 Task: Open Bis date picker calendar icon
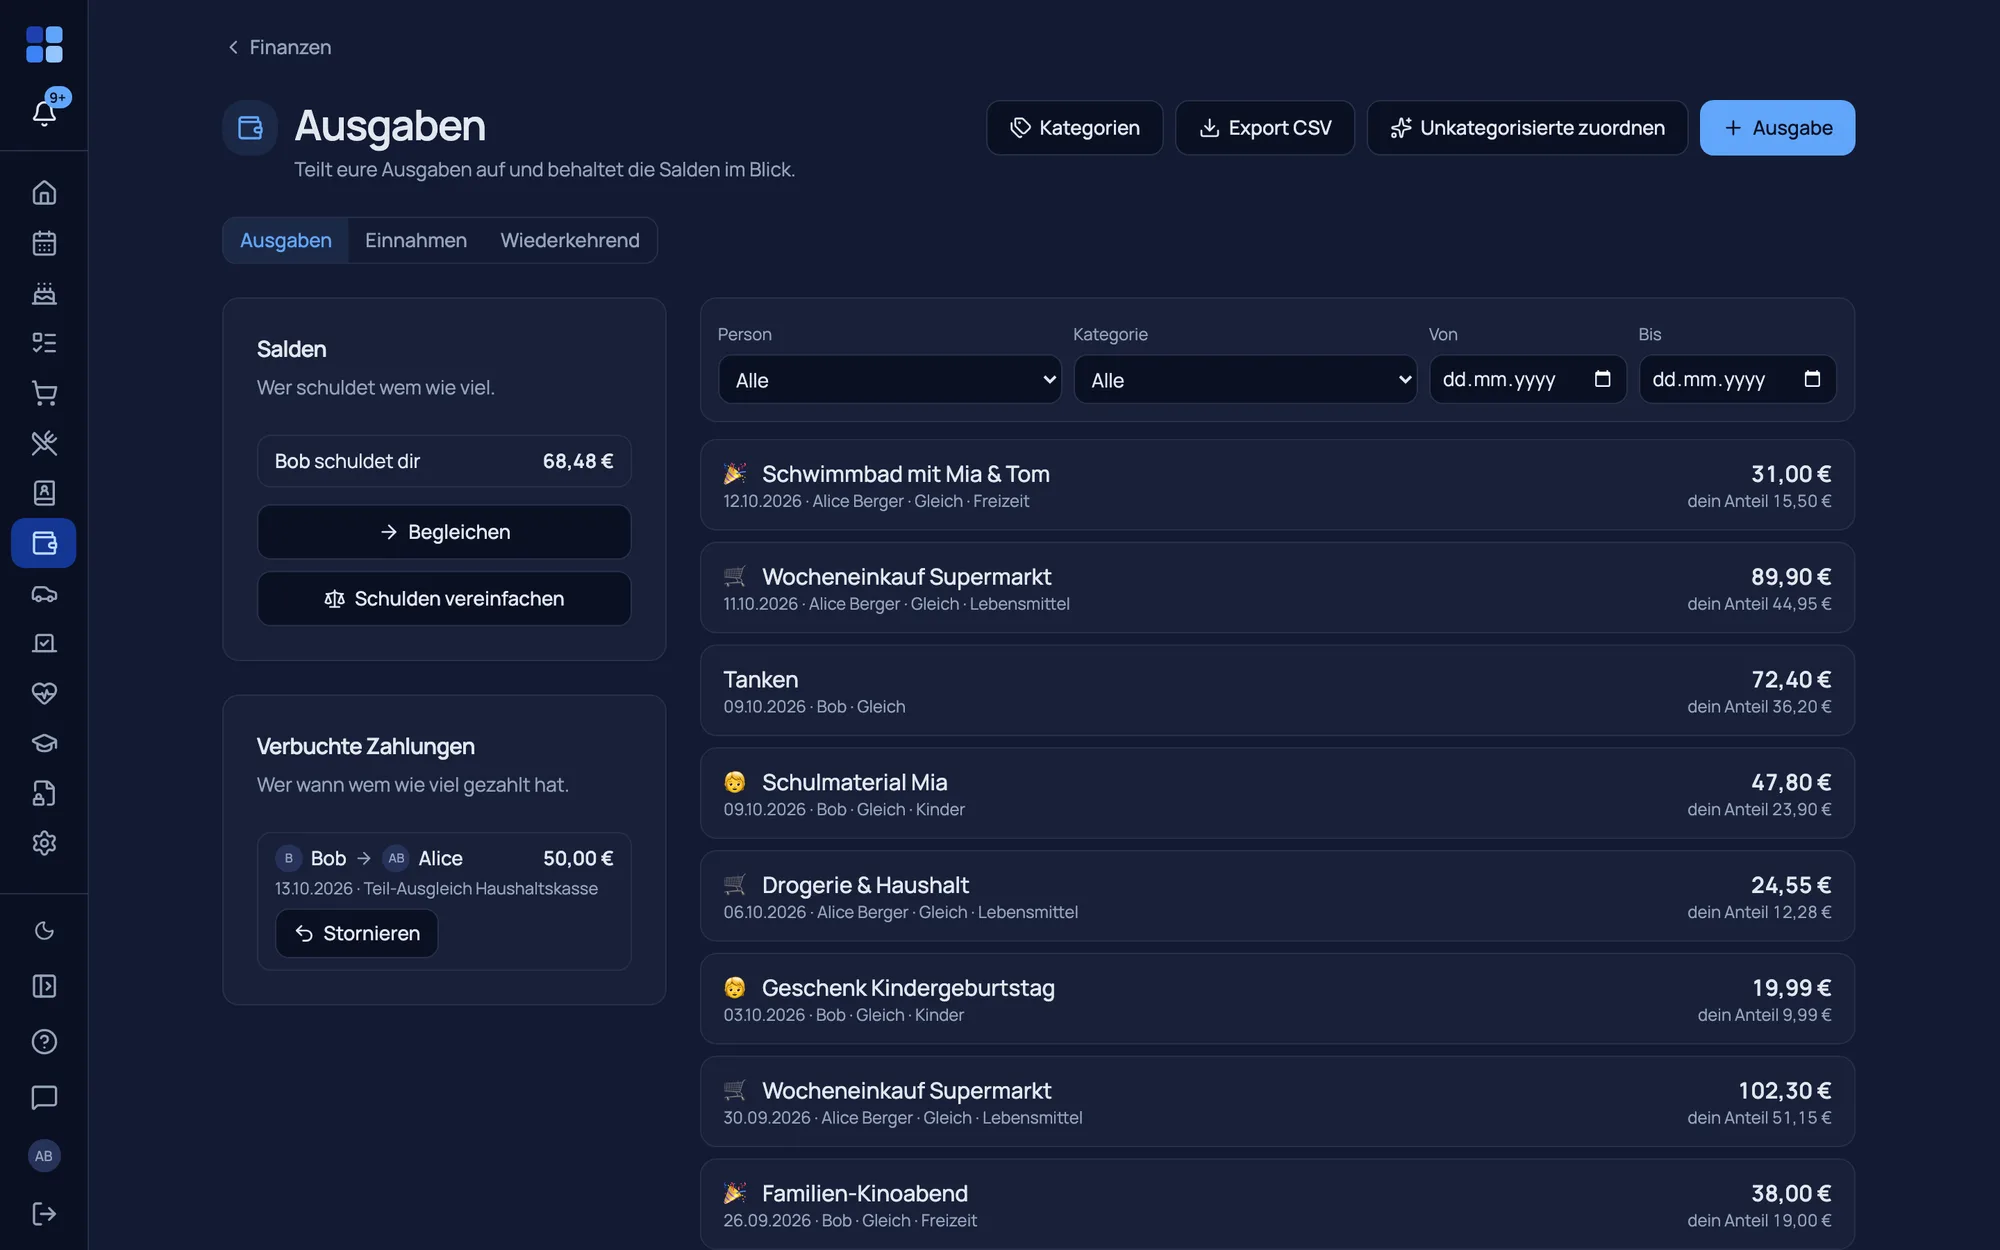point(1812,379)
